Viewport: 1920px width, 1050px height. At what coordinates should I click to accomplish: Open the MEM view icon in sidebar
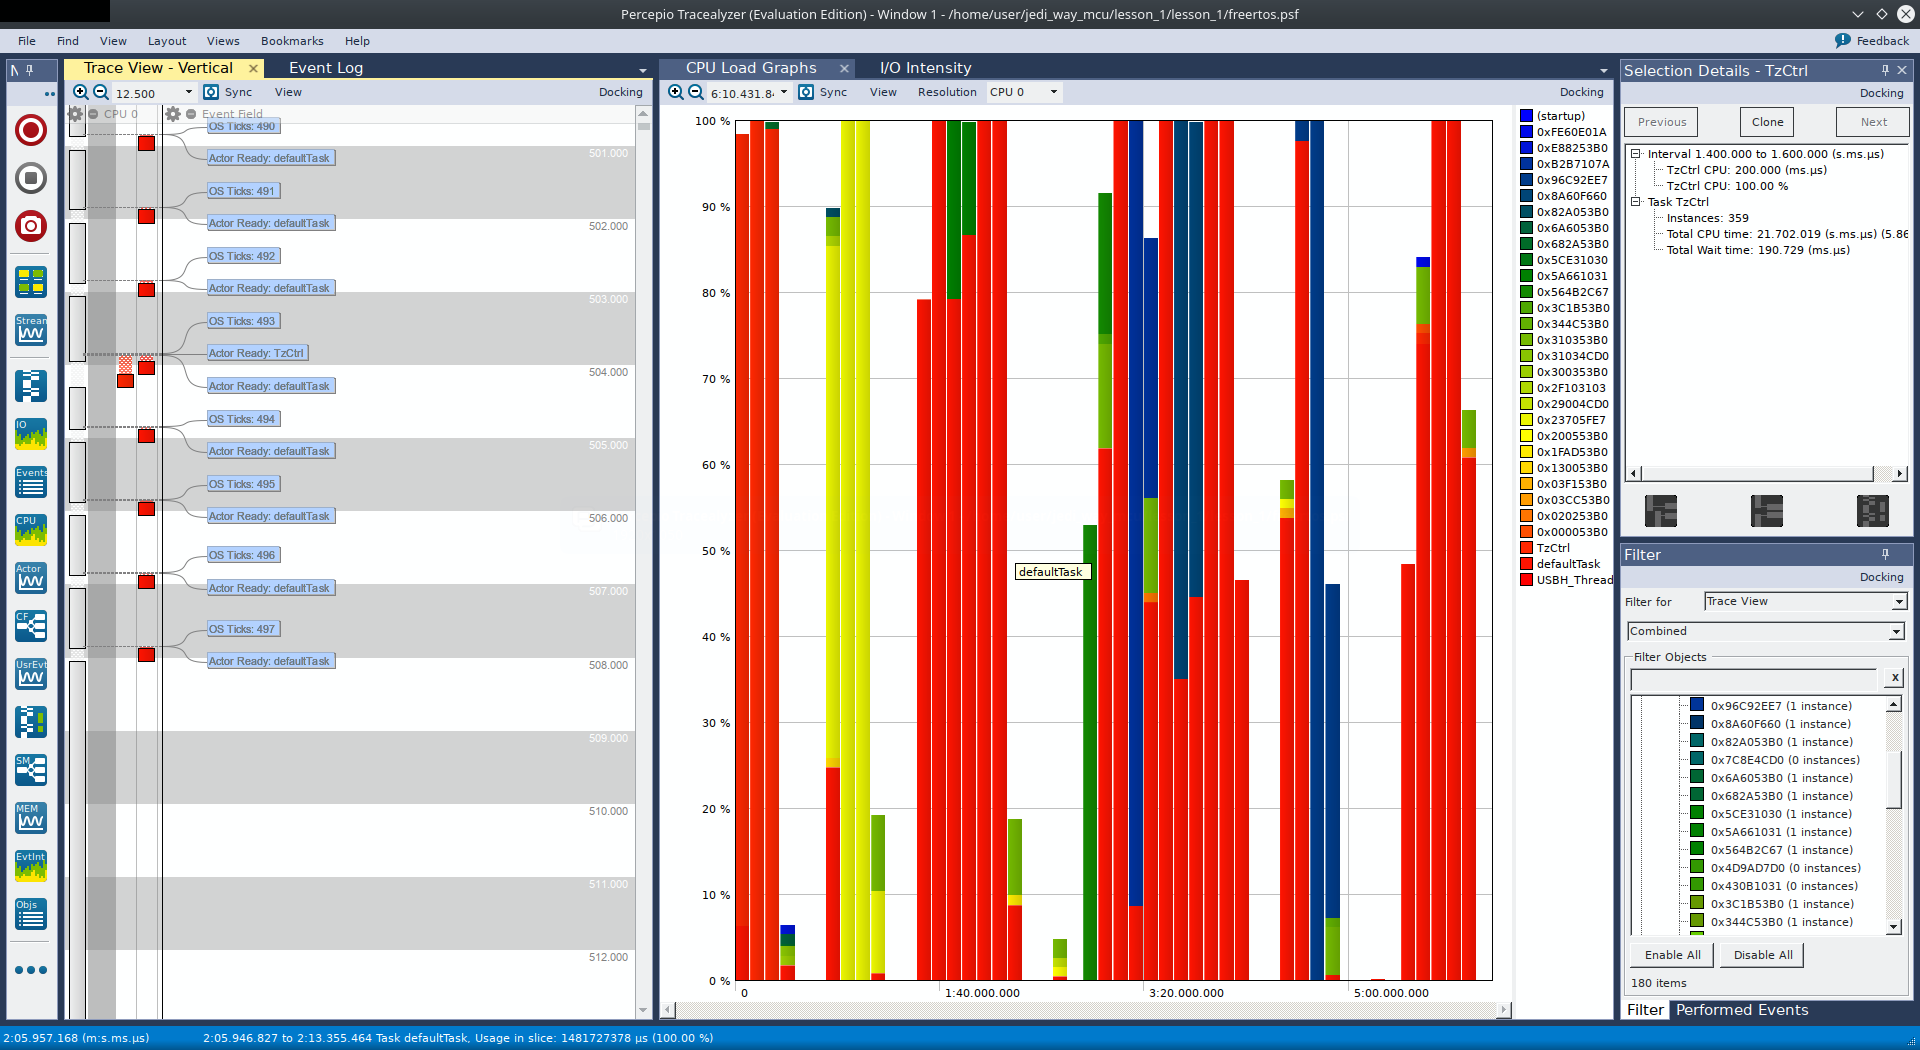pos(31,818)
